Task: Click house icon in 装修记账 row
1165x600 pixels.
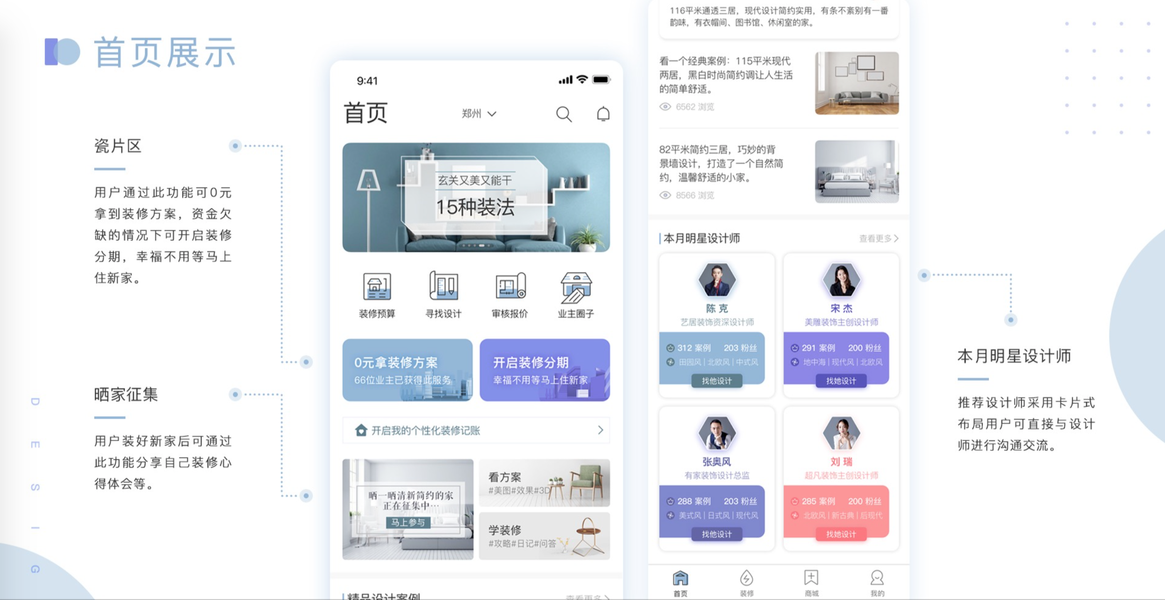Action: coord(361,430)
